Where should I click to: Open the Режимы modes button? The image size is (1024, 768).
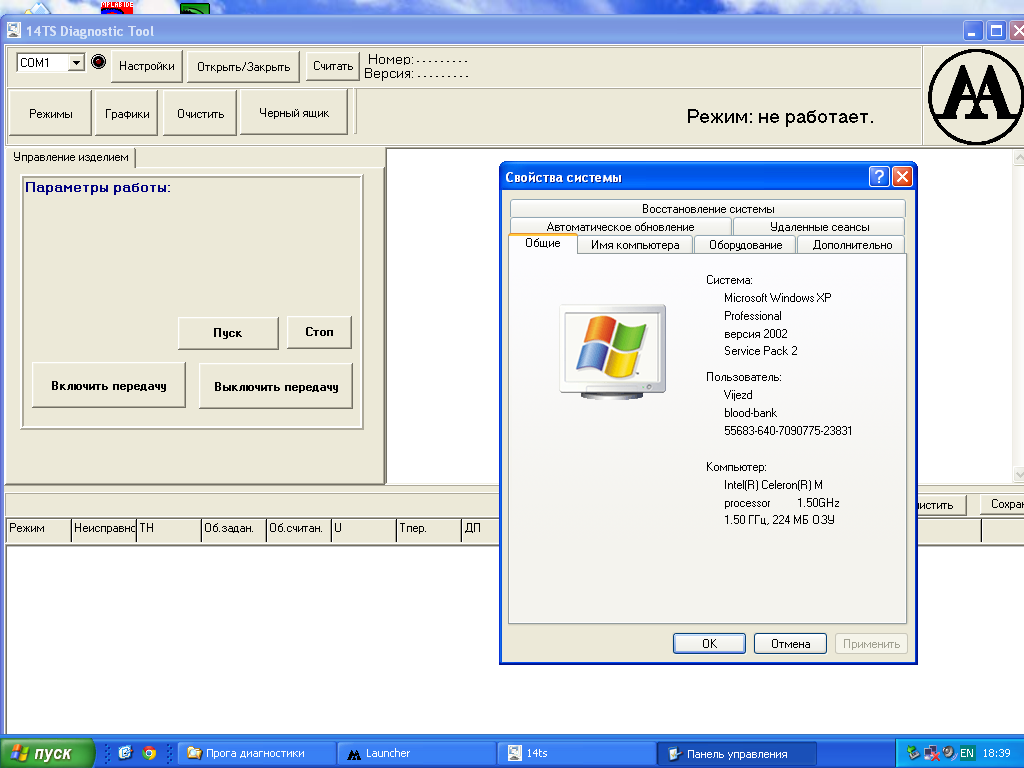(50, 114)
